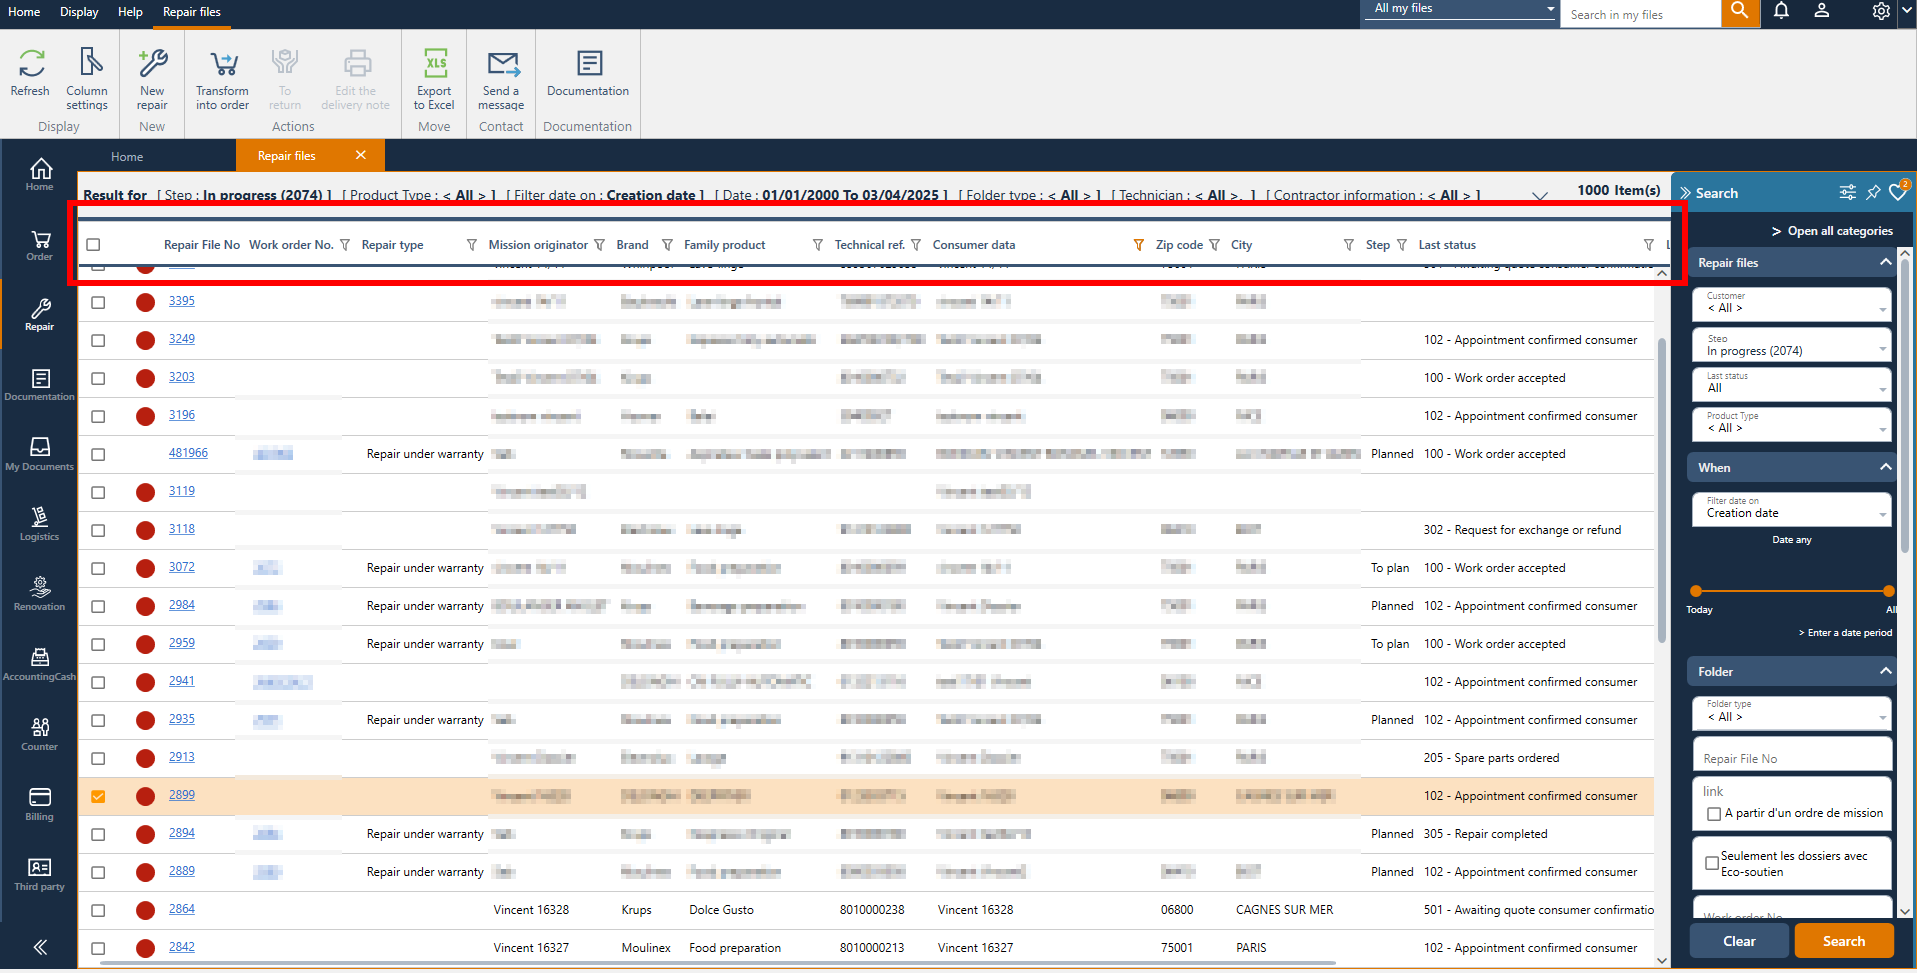
Task: Open the All my files dropdown
Action: click(x=1459, y=9)
